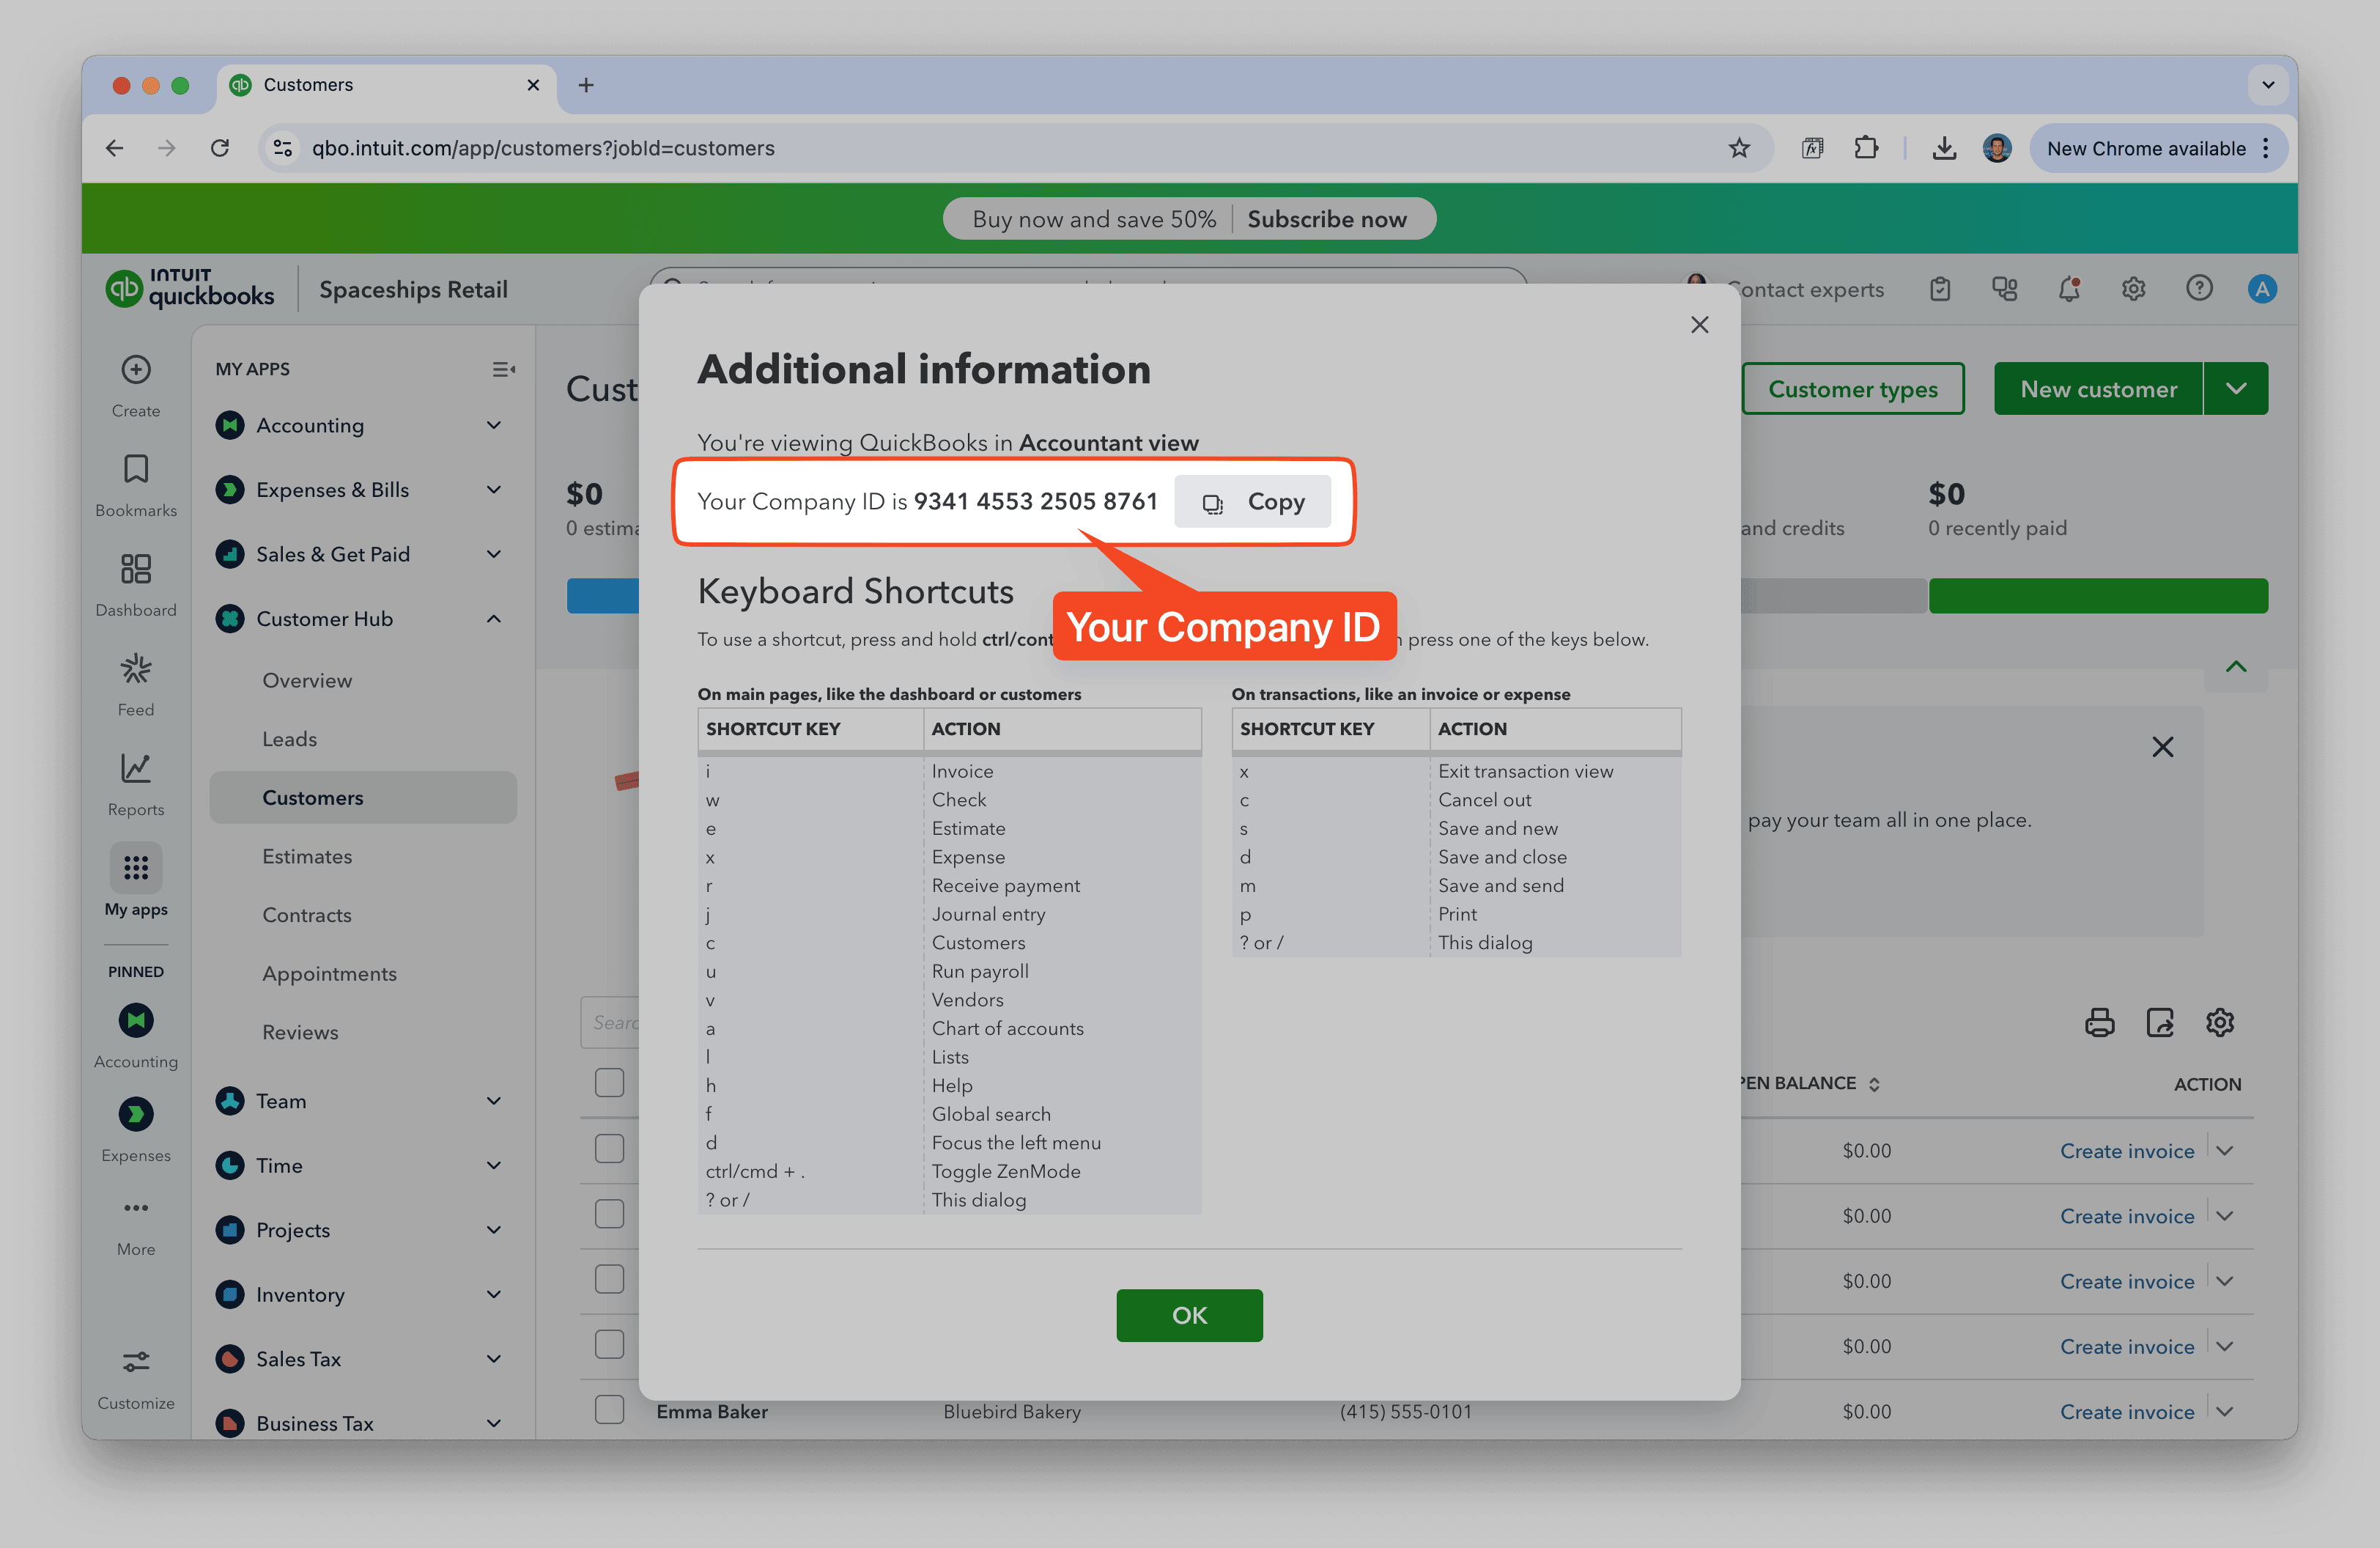Open the Feed icon
The width and height of the screenshot is (2380, 1548).
(x=136, y=669)
